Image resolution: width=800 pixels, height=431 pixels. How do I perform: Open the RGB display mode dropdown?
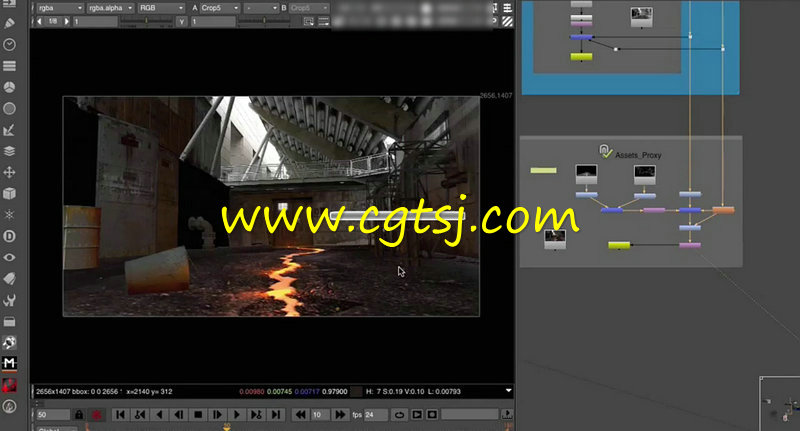(161, 8)
